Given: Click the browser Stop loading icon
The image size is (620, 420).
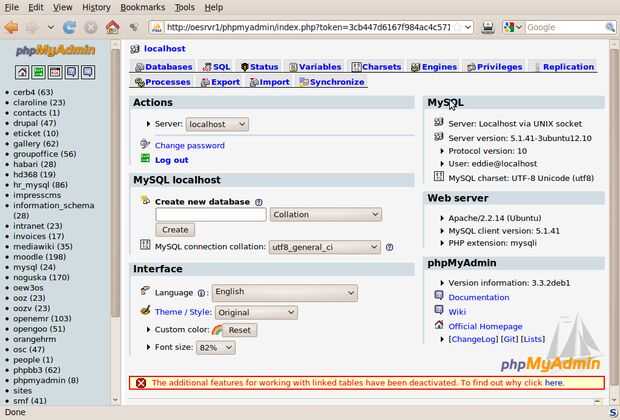Looking at the screenshot, I should (91, 27).
